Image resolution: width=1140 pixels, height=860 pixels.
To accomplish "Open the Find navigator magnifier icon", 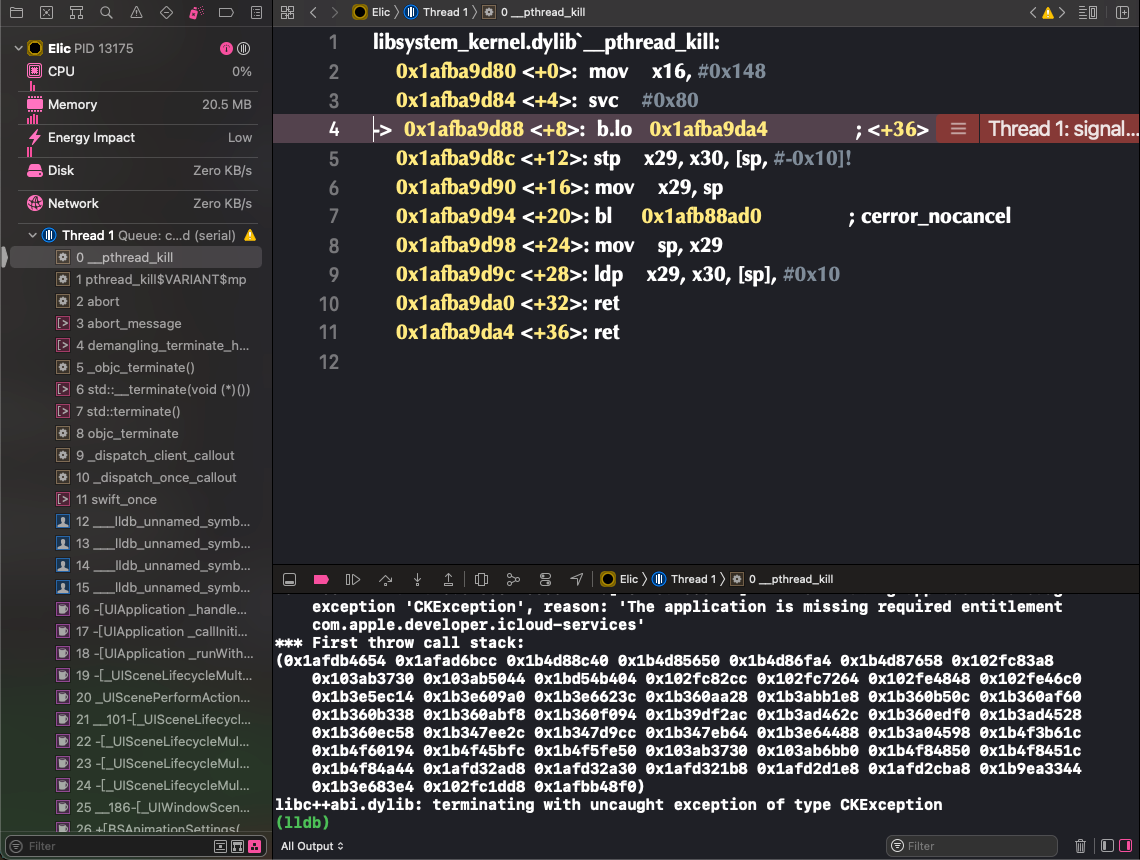I will 106,12.
